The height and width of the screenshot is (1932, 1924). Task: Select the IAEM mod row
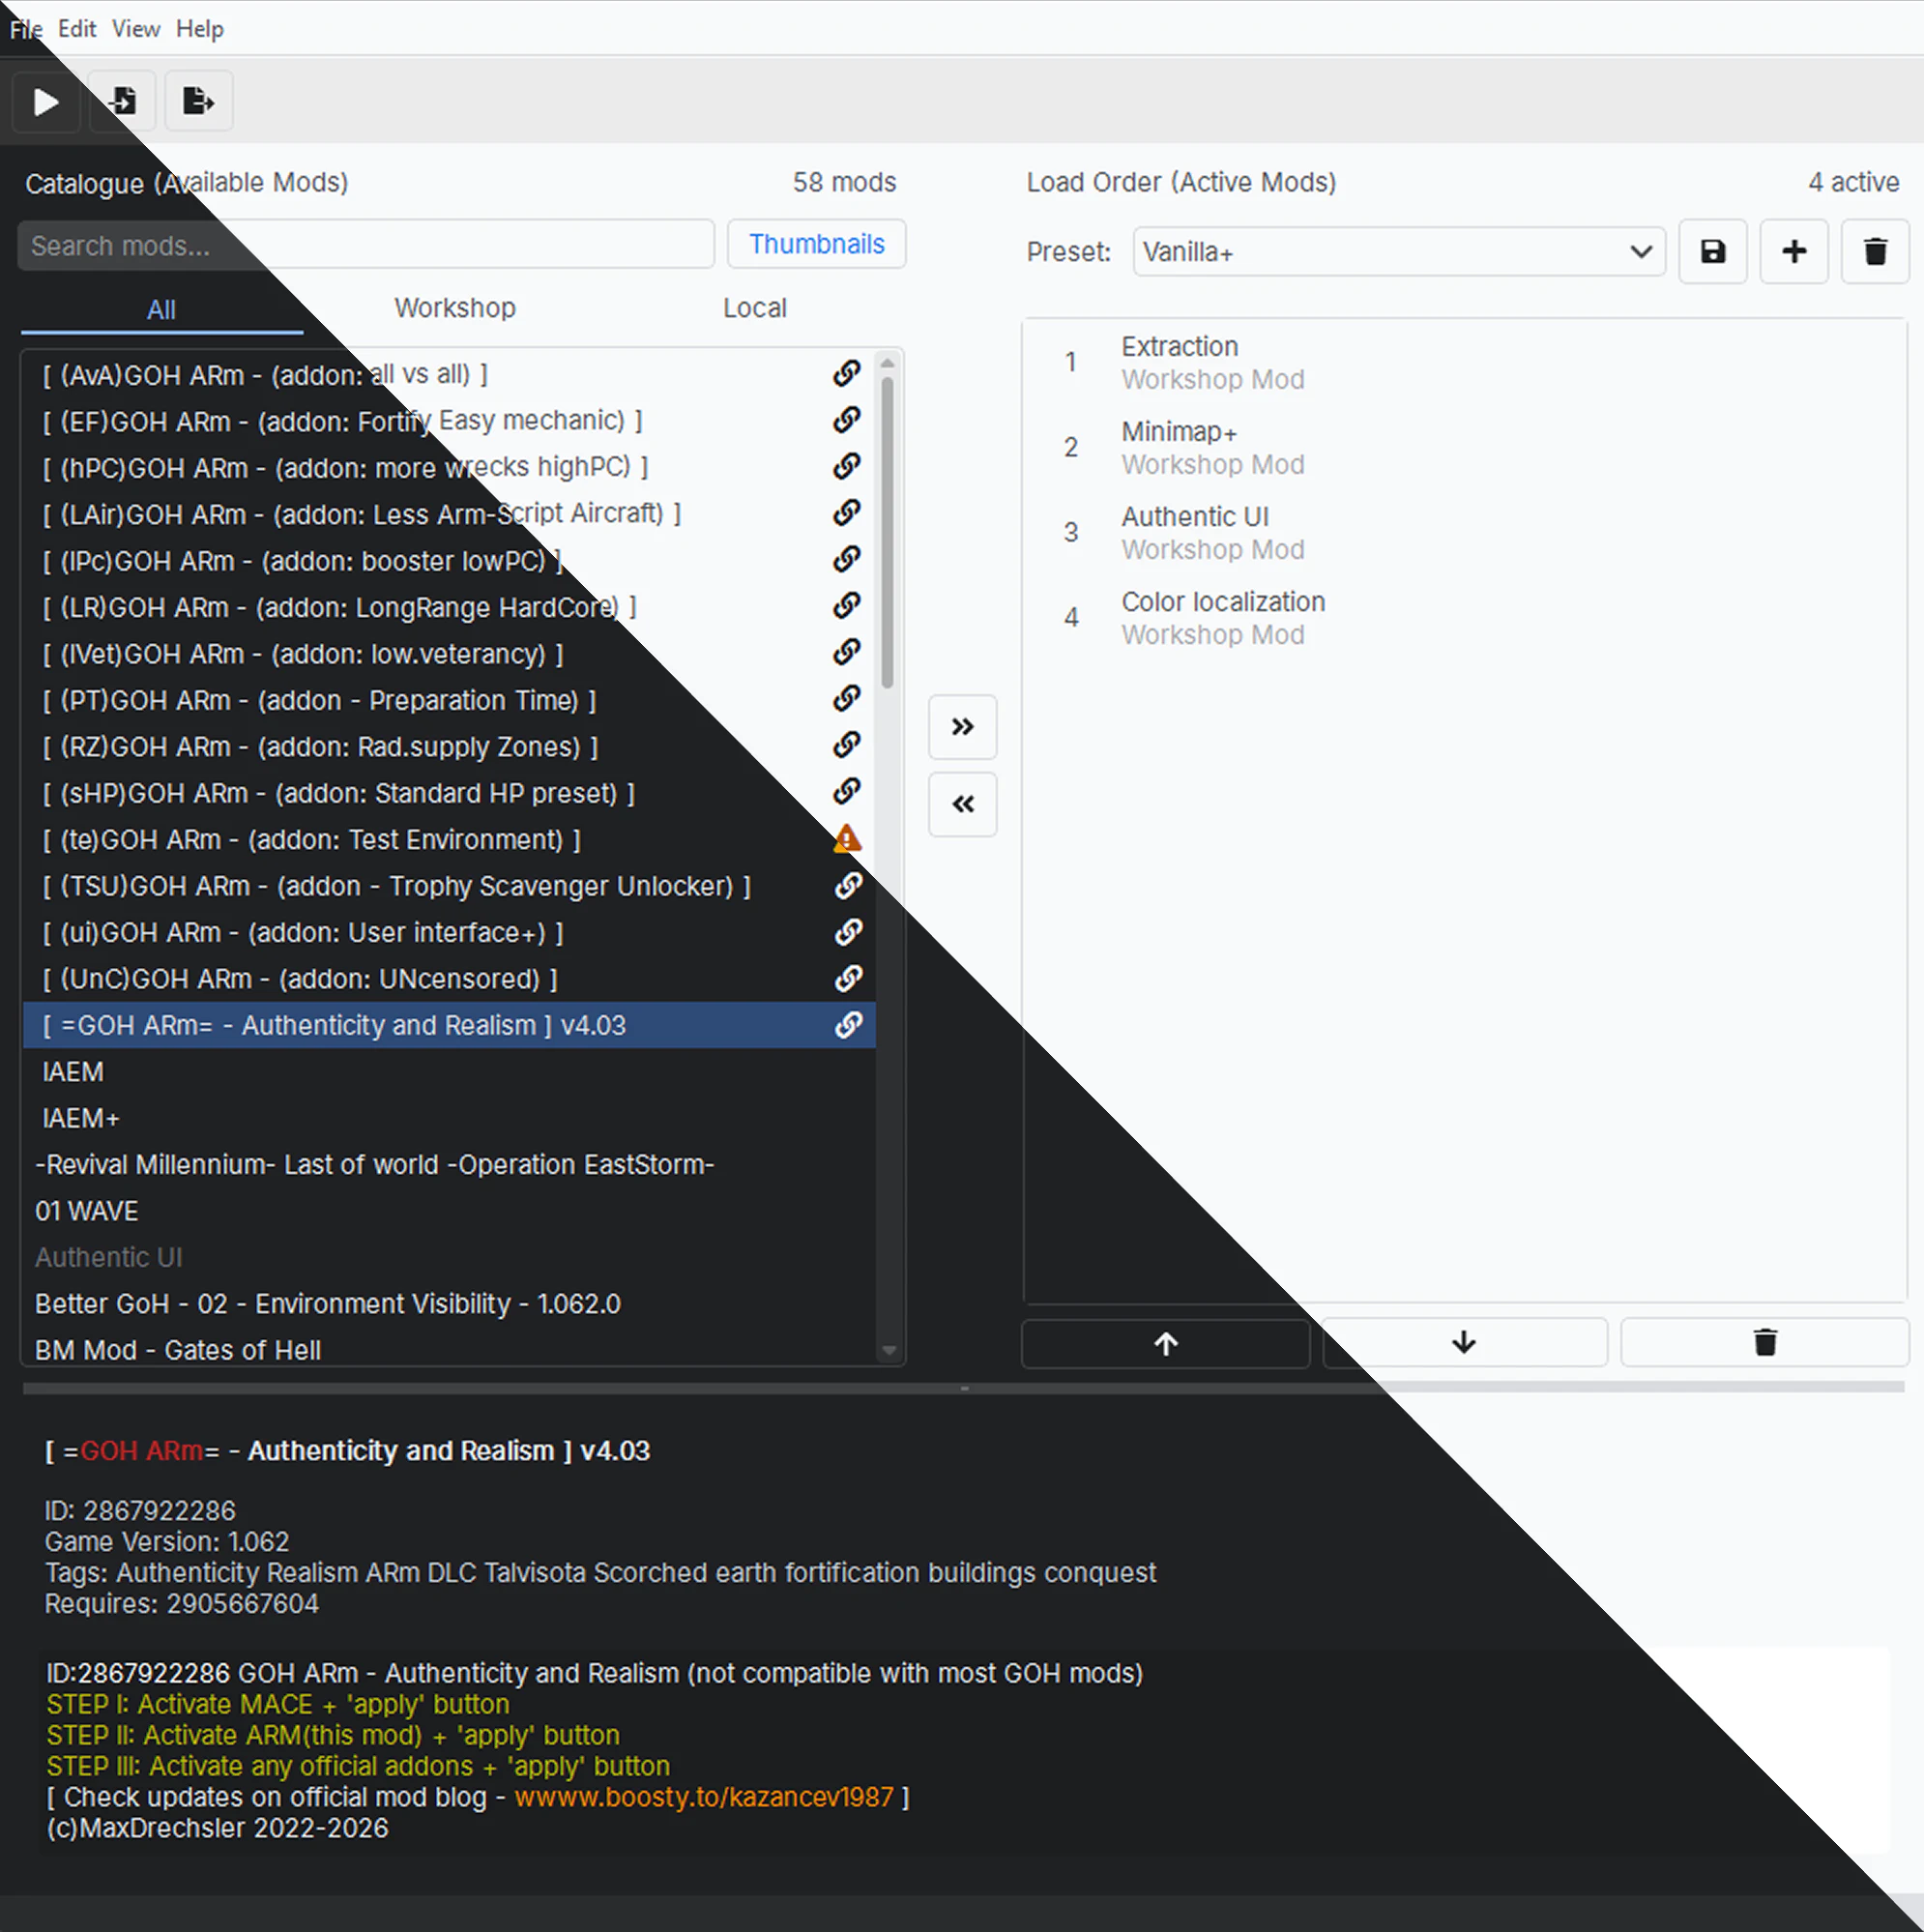pyautogui.click(x=449, y=1072)
